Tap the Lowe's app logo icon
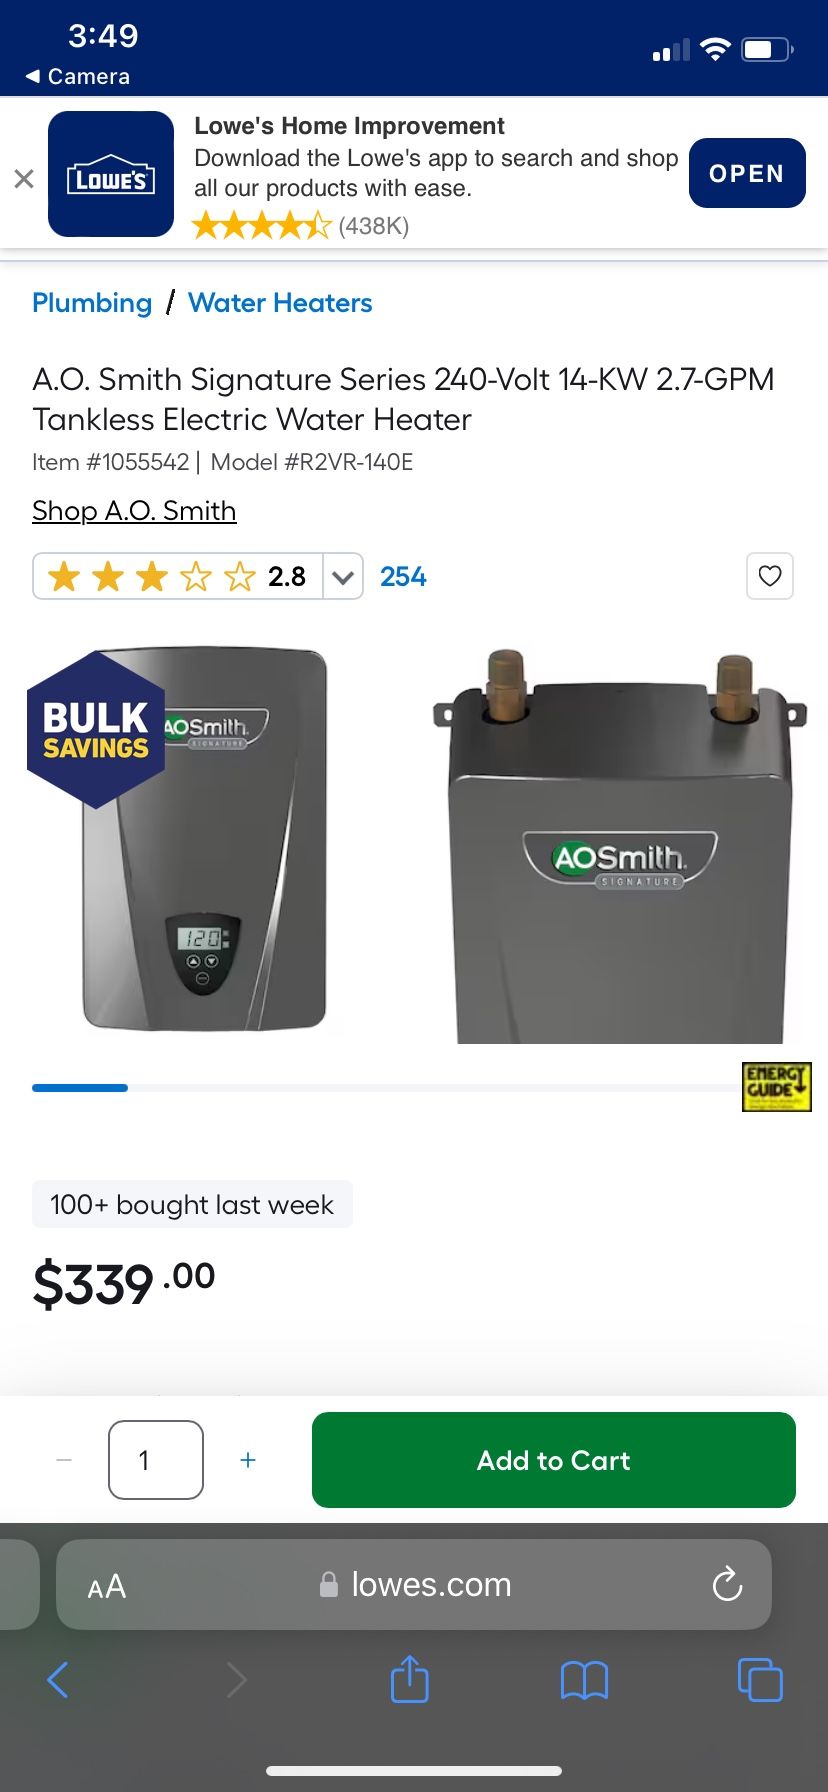 [x=111, y=174]
